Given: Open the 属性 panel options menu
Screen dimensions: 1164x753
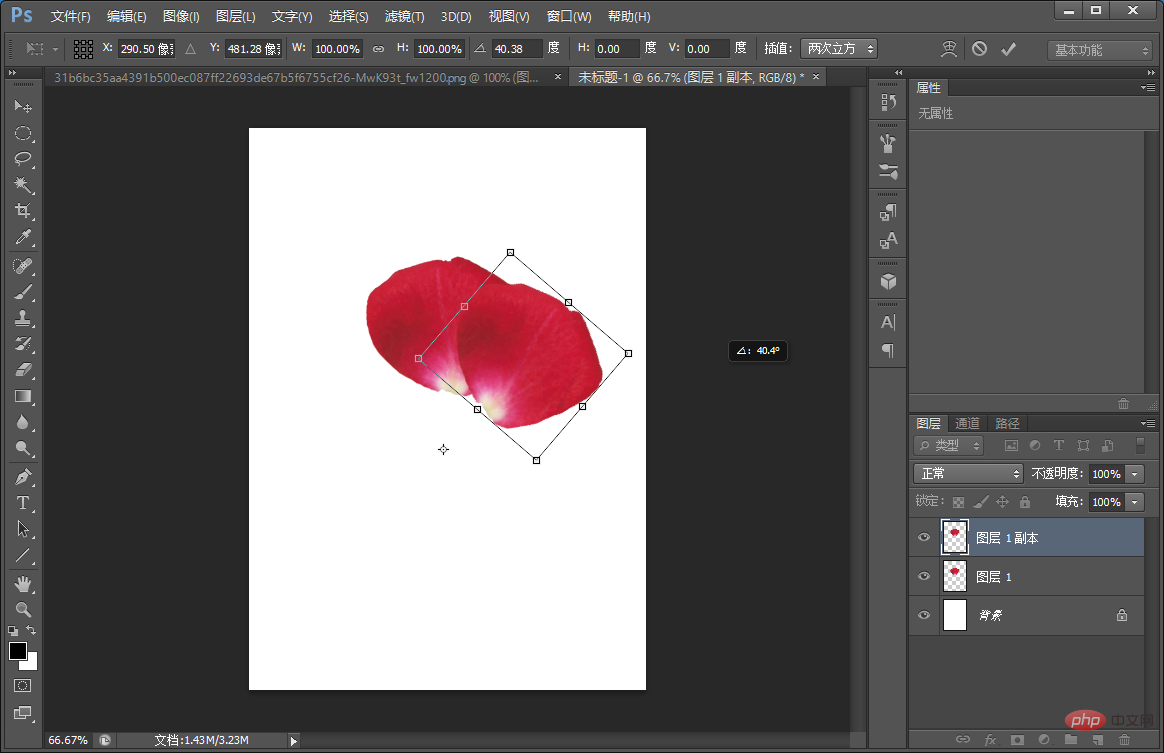Looking at the screenshot, I should [1148, 88].
